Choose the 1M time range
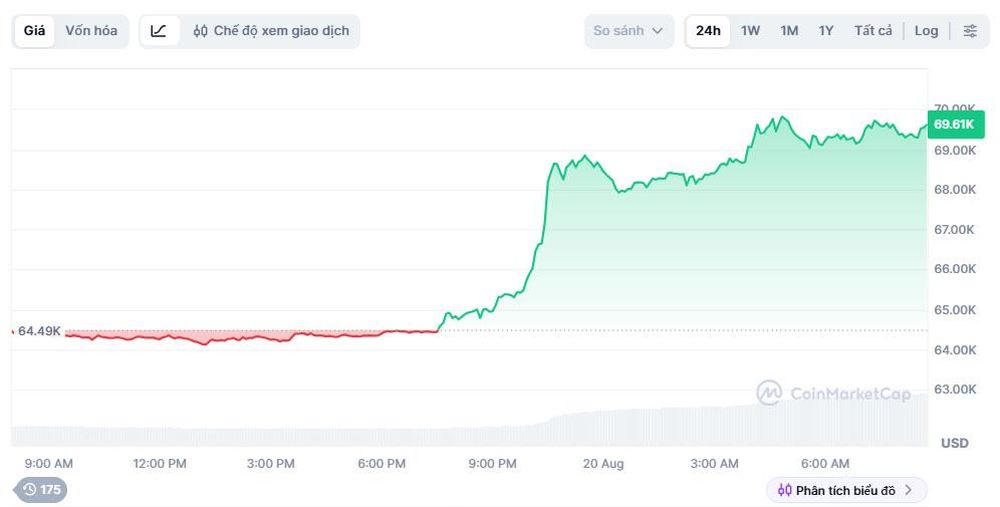This screenshot has height=507, width=1000. click(790, 31)
